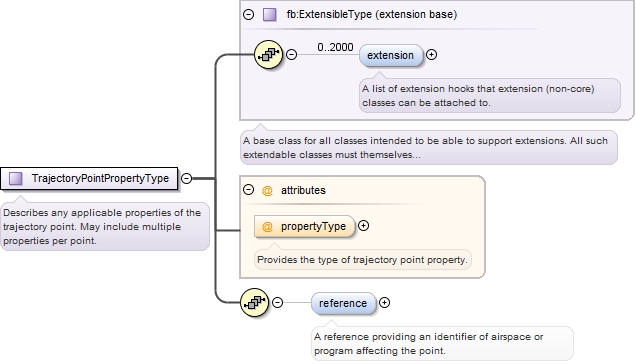The height and width of the screenshot is (364, 636).
Task: Click the fb:ExtensibleType (extension base) label
Action: (x=372, y=15)
